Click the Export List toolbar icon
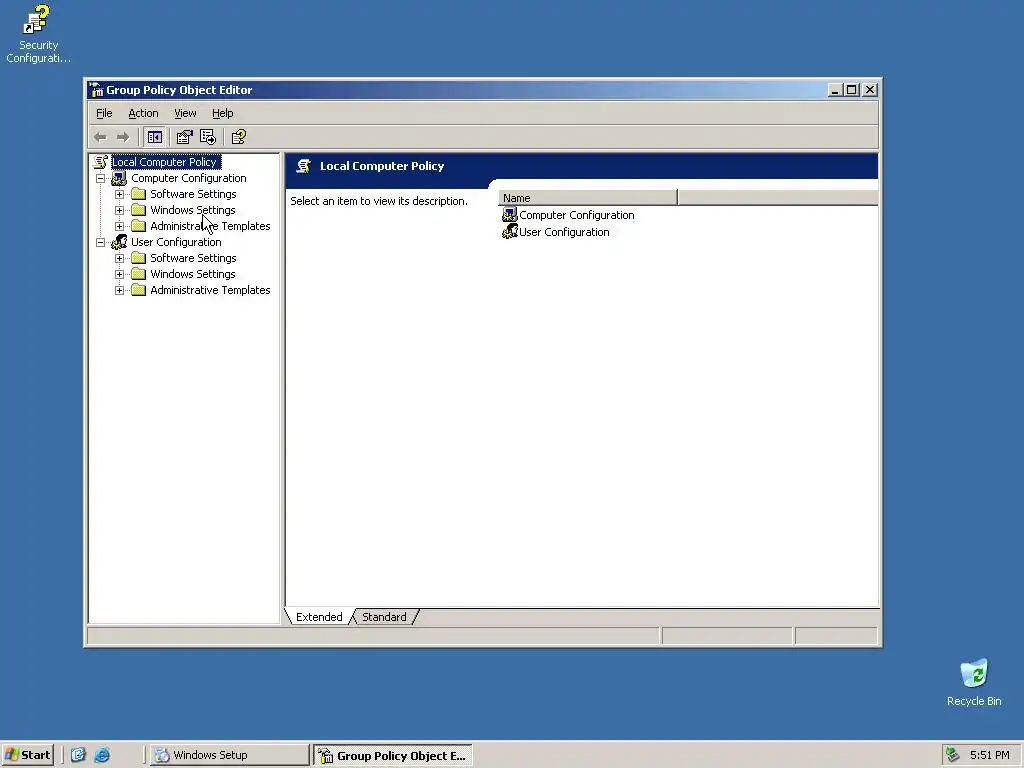The image size is (1024, 768). pos(208,137)
